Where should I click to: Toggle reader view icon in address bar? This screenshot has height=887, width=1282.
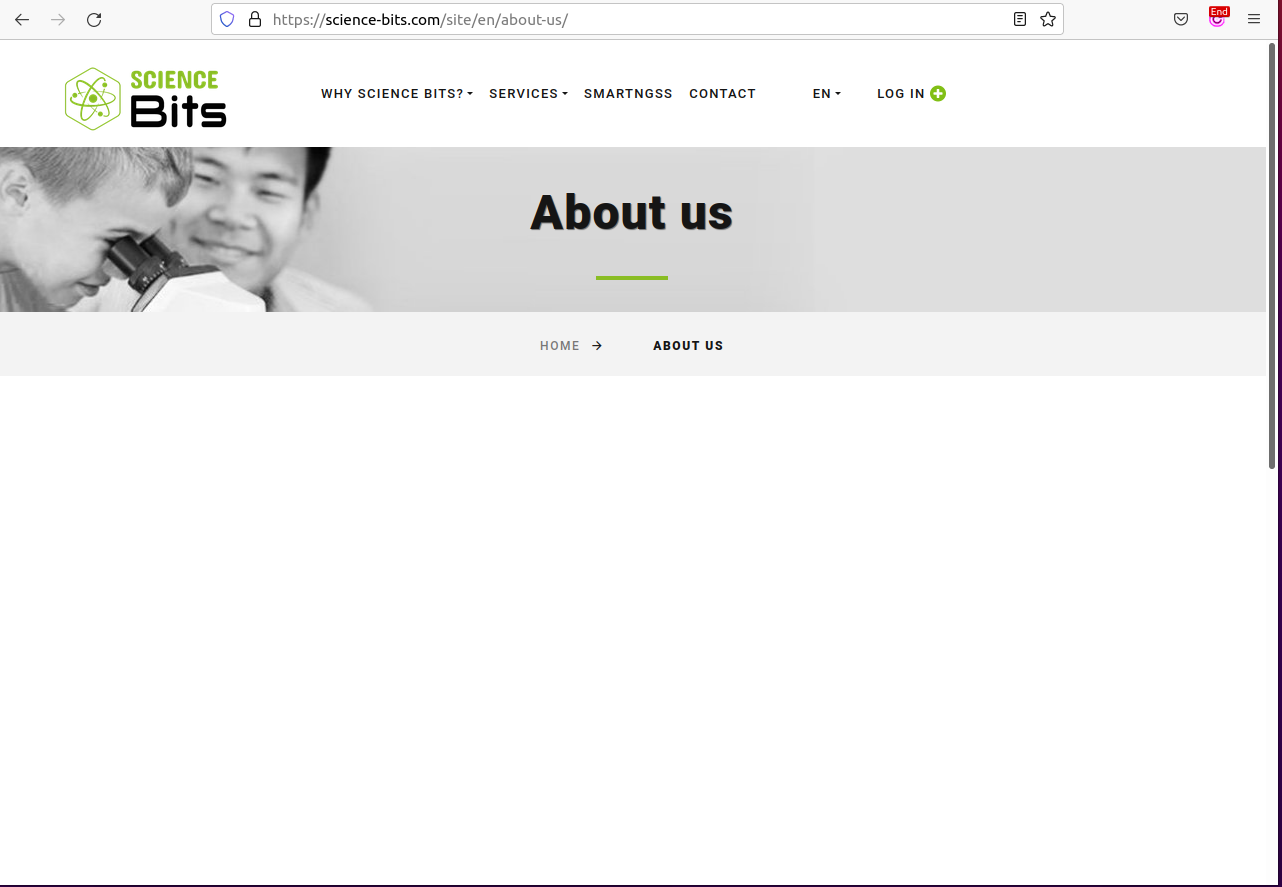pos(1020,19)
